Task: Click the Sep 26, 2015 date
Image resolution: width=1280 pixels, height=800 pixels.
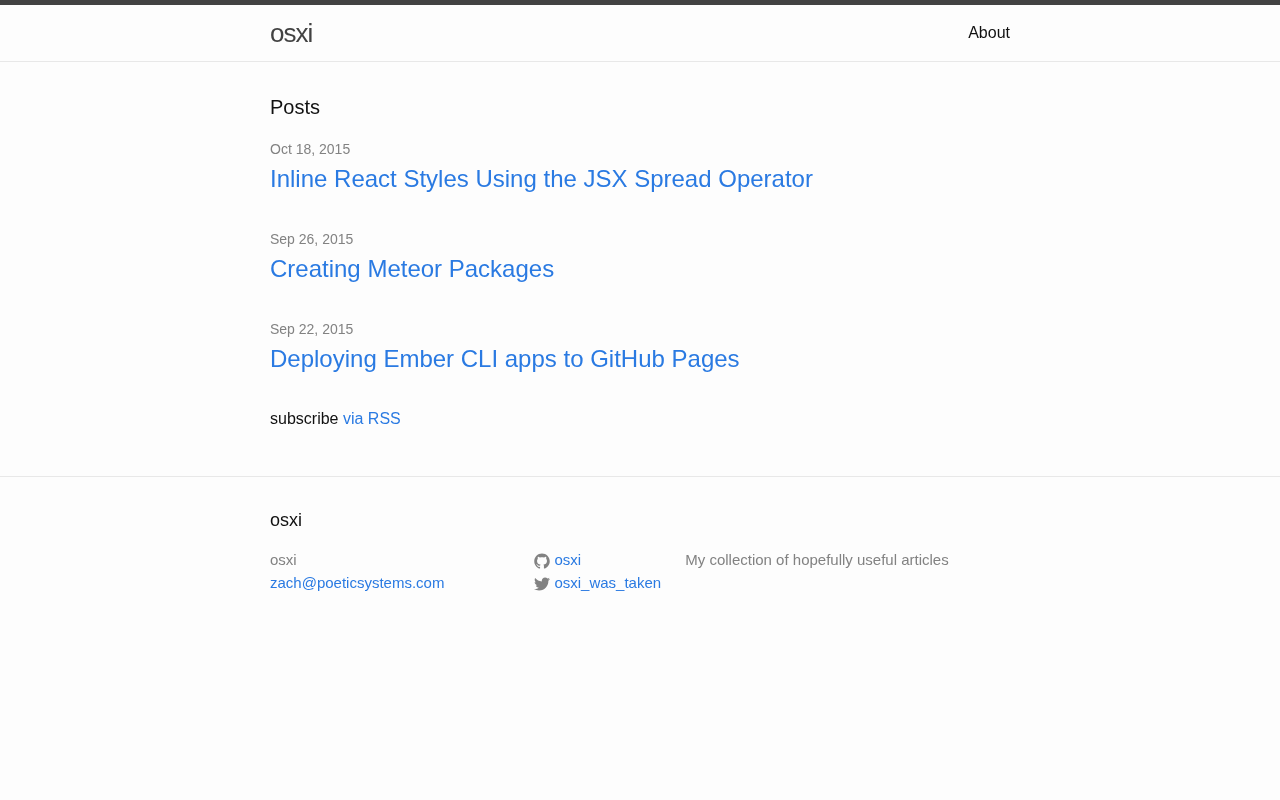Action: tap(311, 239)
